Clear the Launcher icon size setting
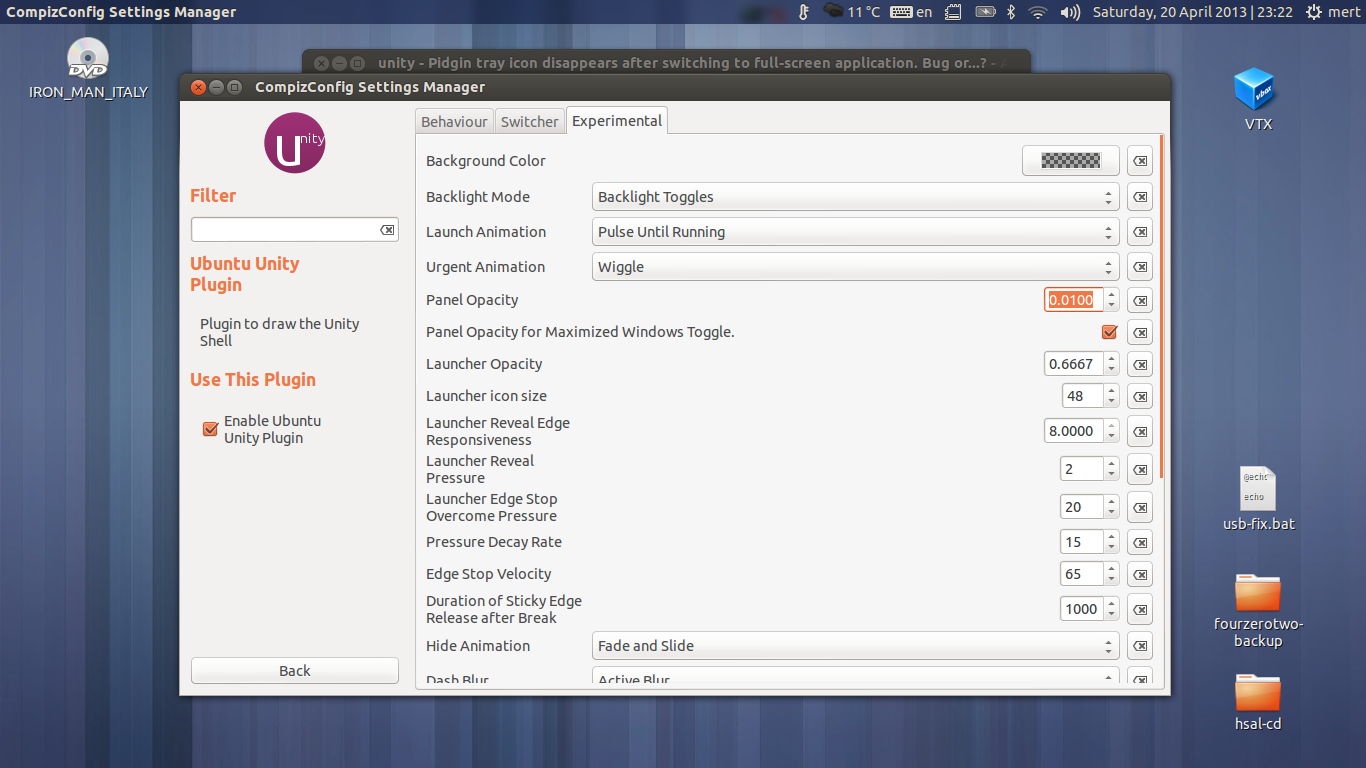The image size is (1366, 768). click(x=1140, y=396)
